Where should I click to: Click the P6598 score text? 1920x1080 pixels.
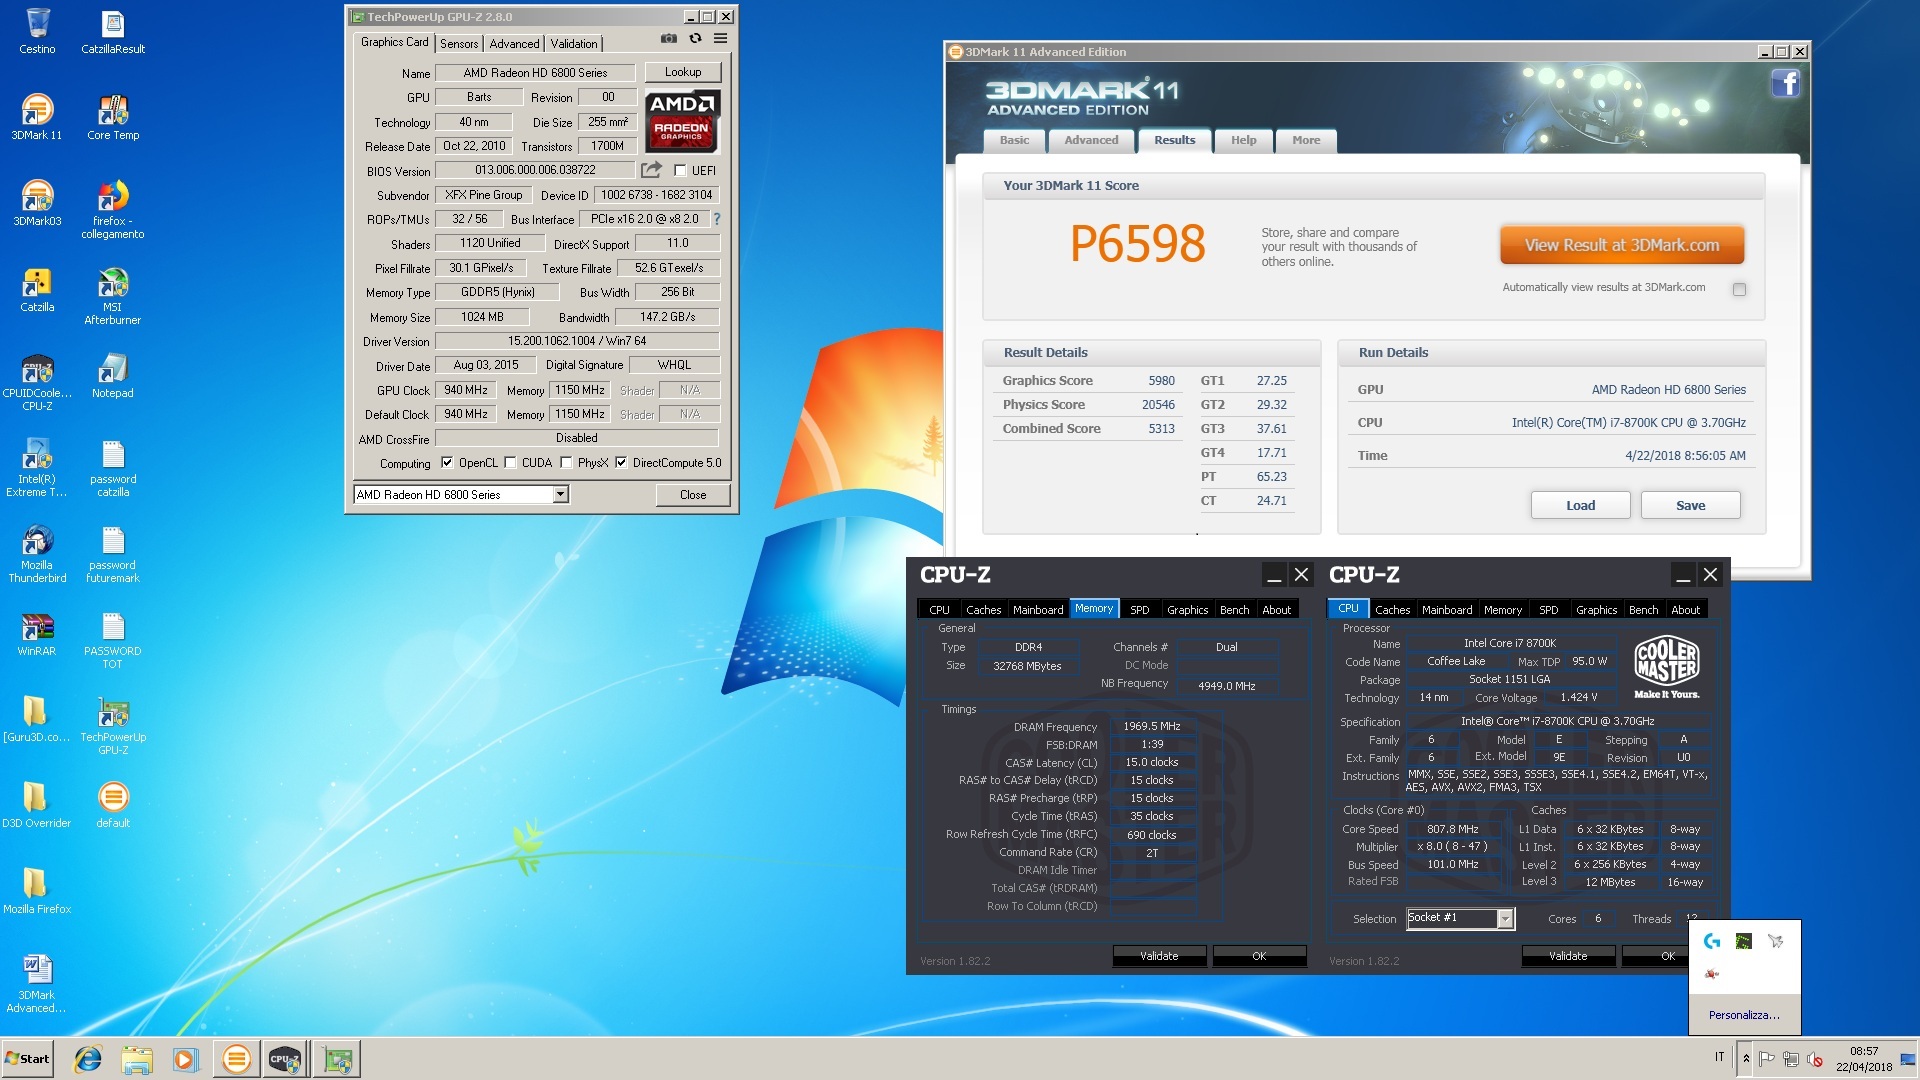point(1137,244)
